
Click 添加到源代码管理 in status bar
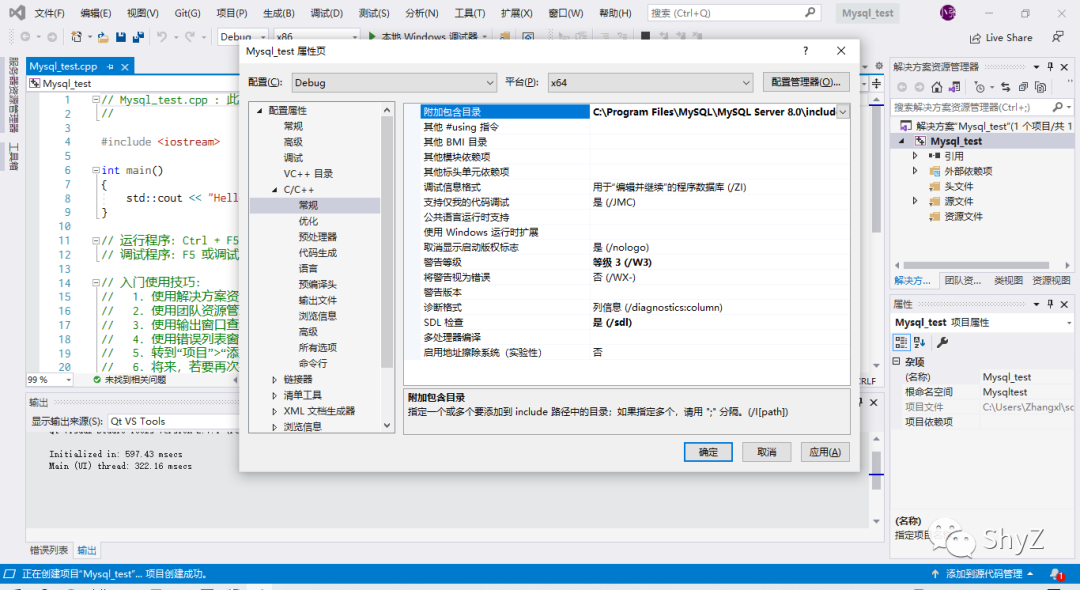[984, 573]
